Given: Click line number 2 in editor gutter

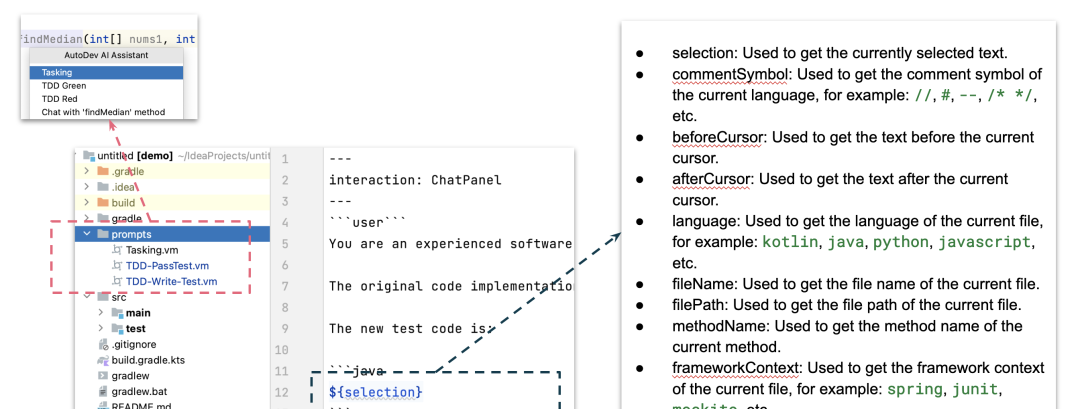Looking at the screenshot, I should (285, 180).
